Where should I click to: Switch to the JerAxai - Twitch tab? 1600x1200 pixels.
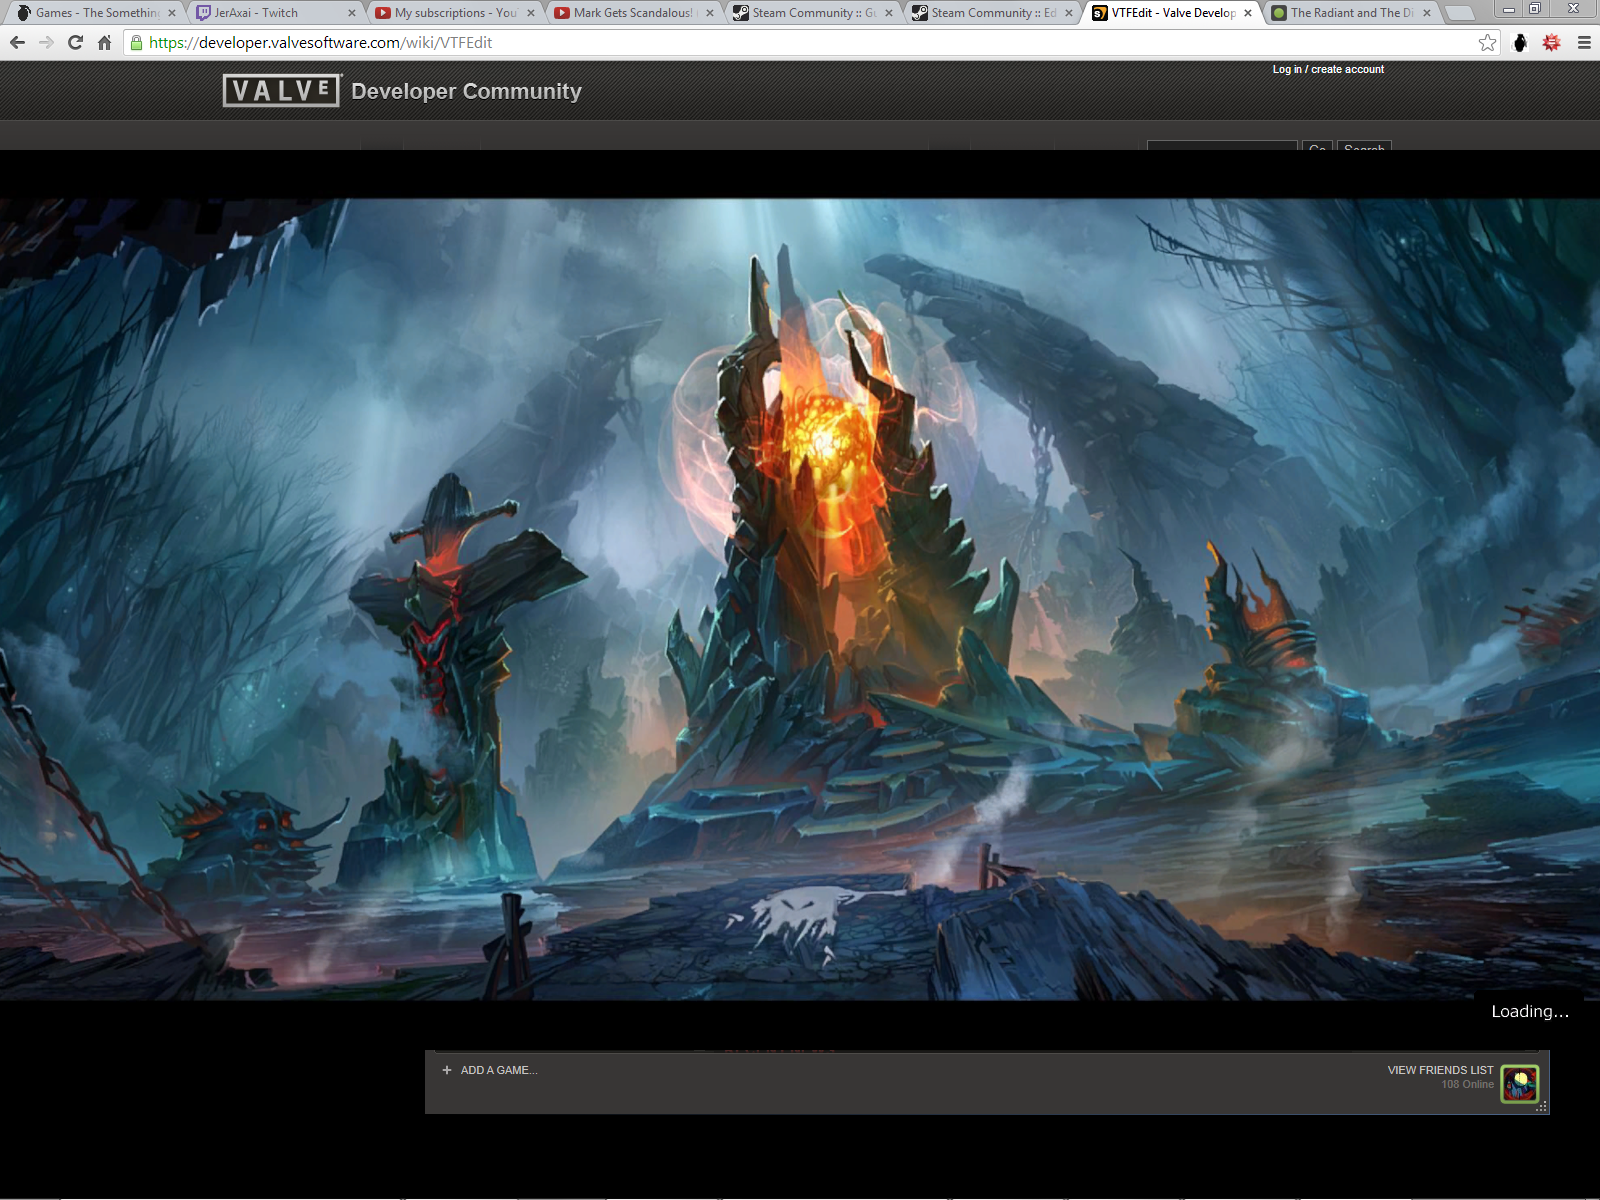(277, 13)
